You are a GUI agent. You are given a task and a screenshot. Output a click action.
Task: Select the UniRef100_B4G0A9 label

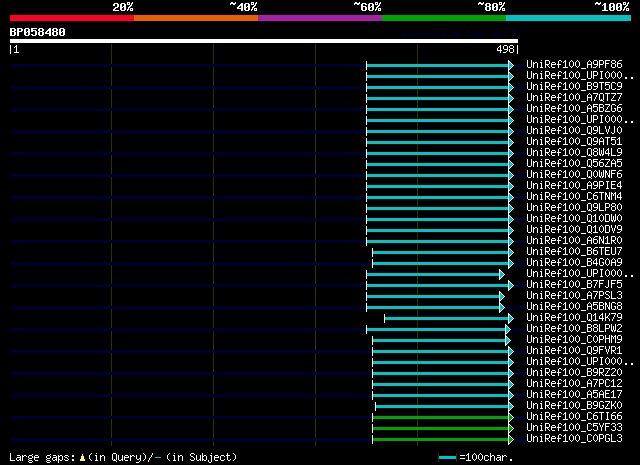coord(574,263)
